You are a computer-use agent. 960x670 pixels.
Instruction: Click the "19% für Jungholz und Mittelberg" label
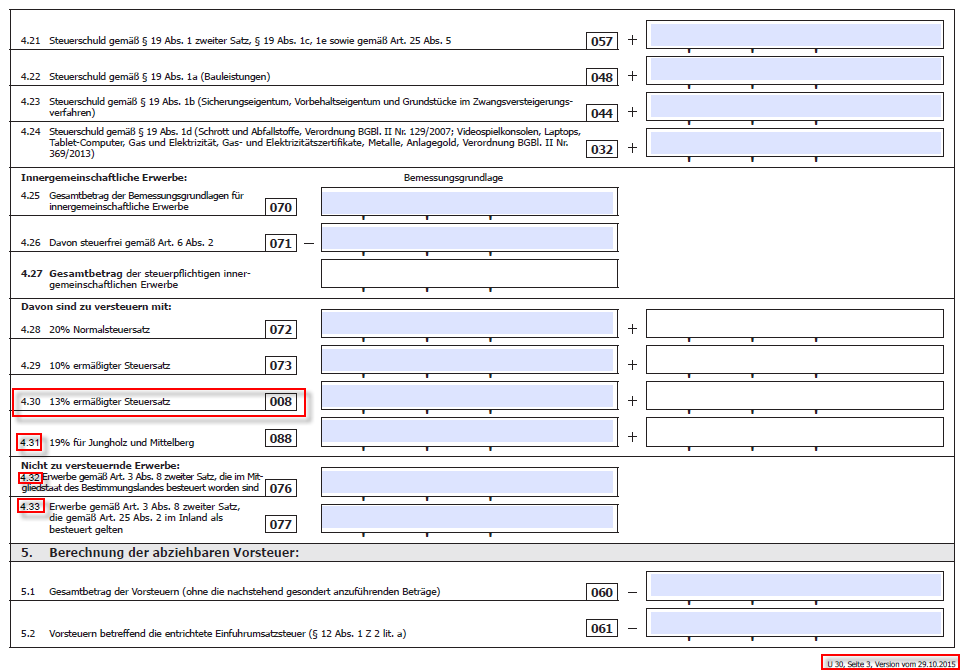[x=122, y=442]
